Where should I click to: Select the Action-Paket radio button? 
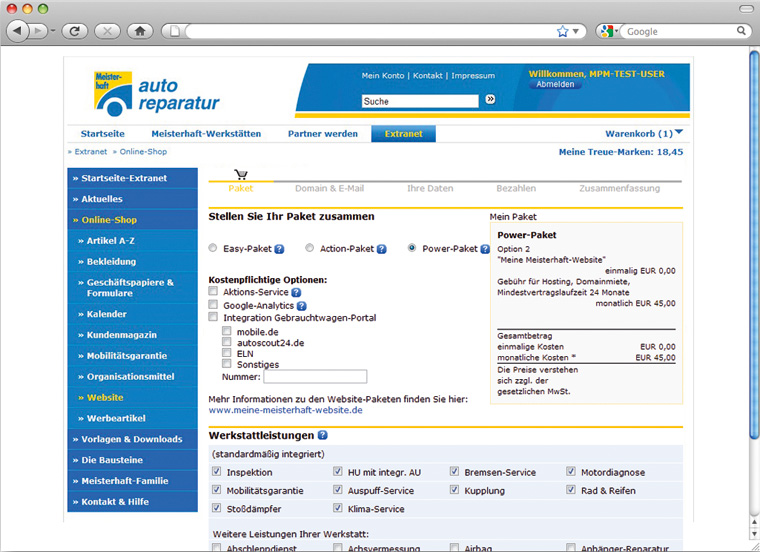[310, 248]
